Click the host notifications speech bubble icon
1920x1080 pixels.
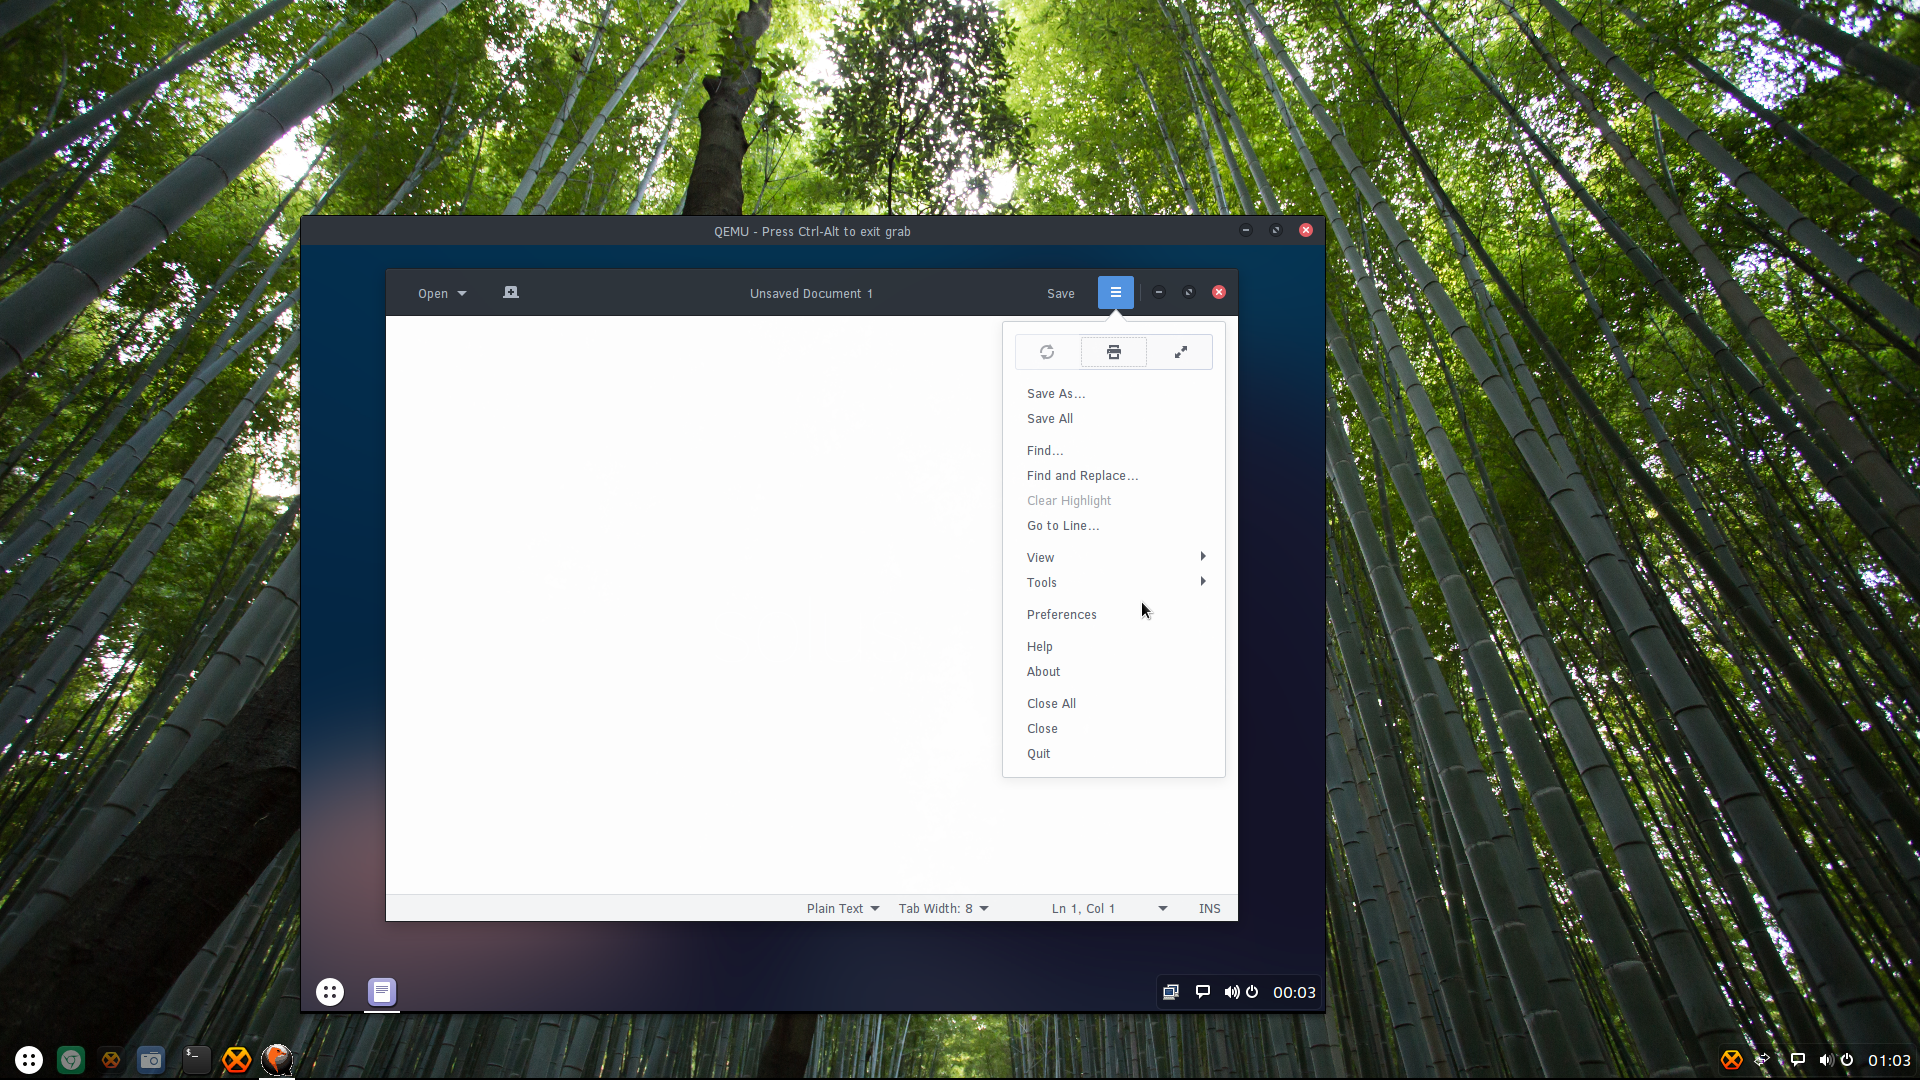tap(1797, 1060)
